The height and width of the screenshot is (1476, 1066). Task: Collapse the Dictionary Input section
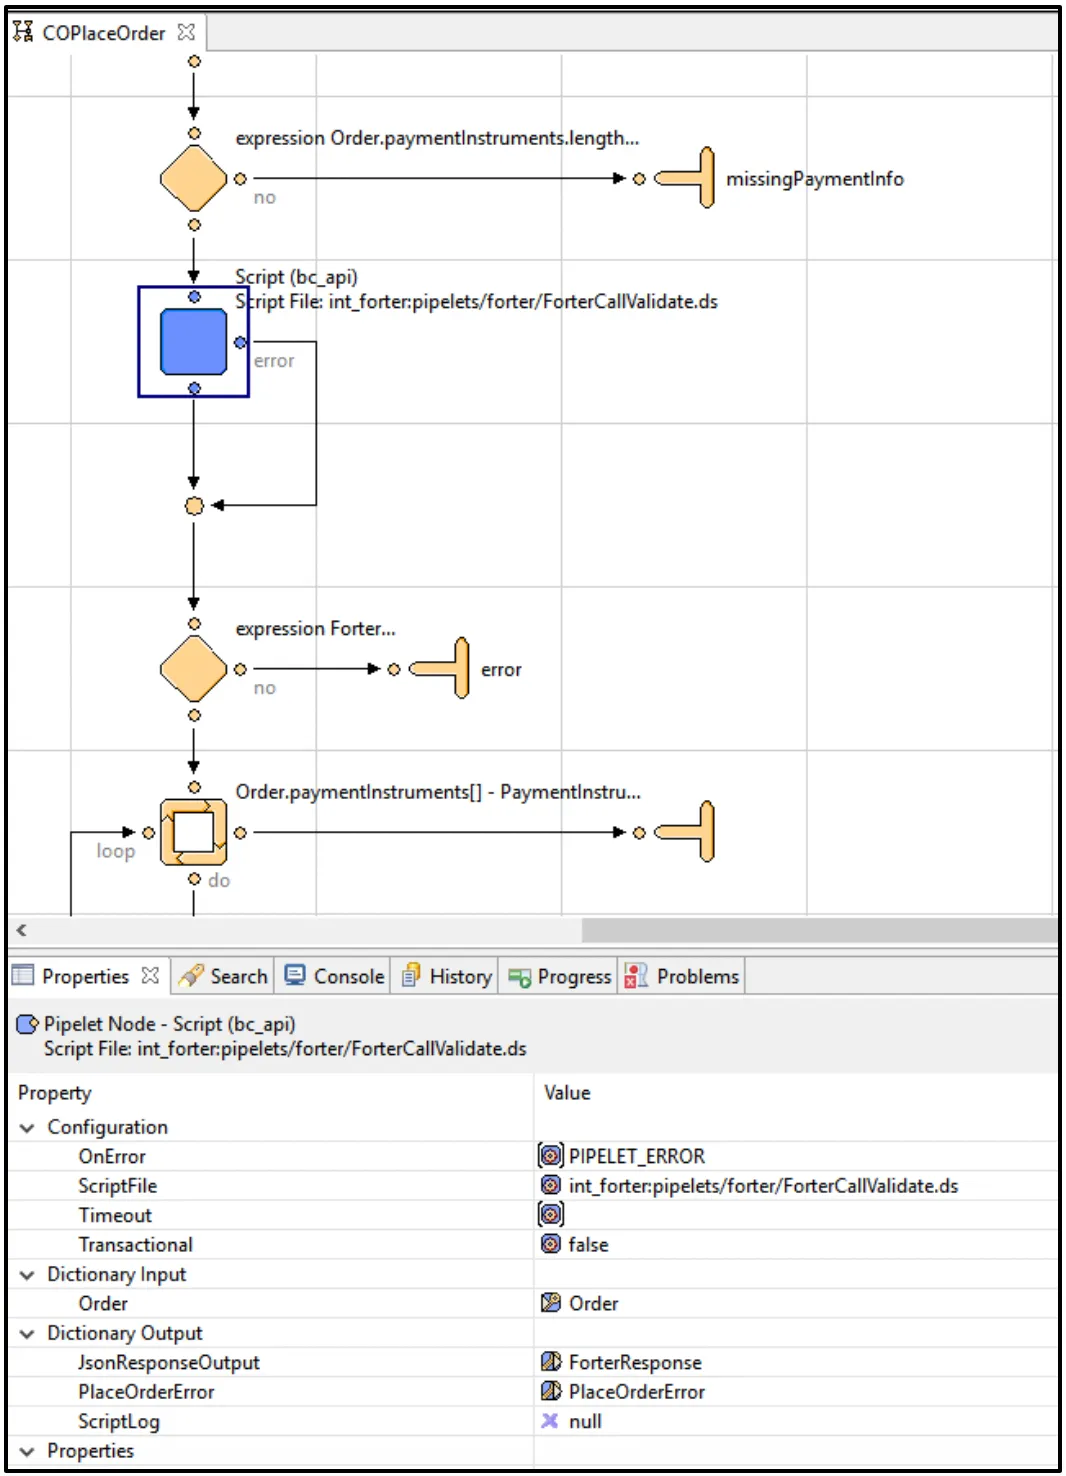pos(27,1275)
